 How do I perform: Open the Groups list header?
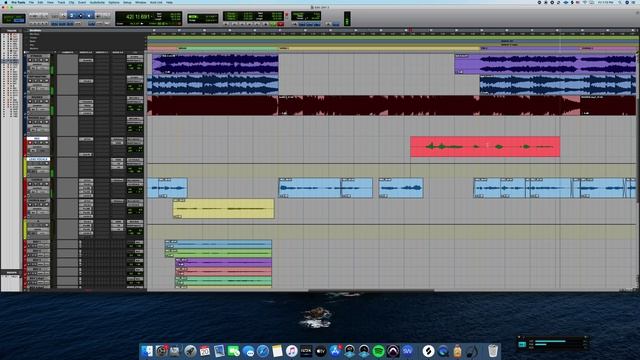(11, 272)
